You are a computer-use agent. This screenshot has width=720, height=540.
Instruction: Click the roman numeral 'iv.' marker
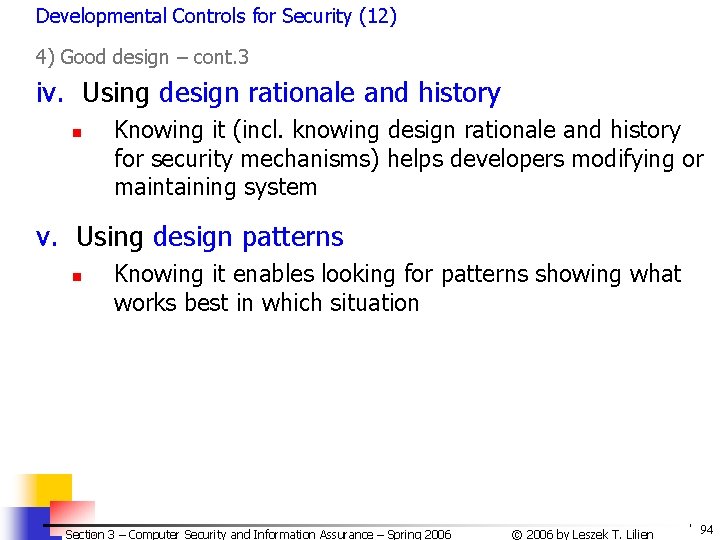50,92
